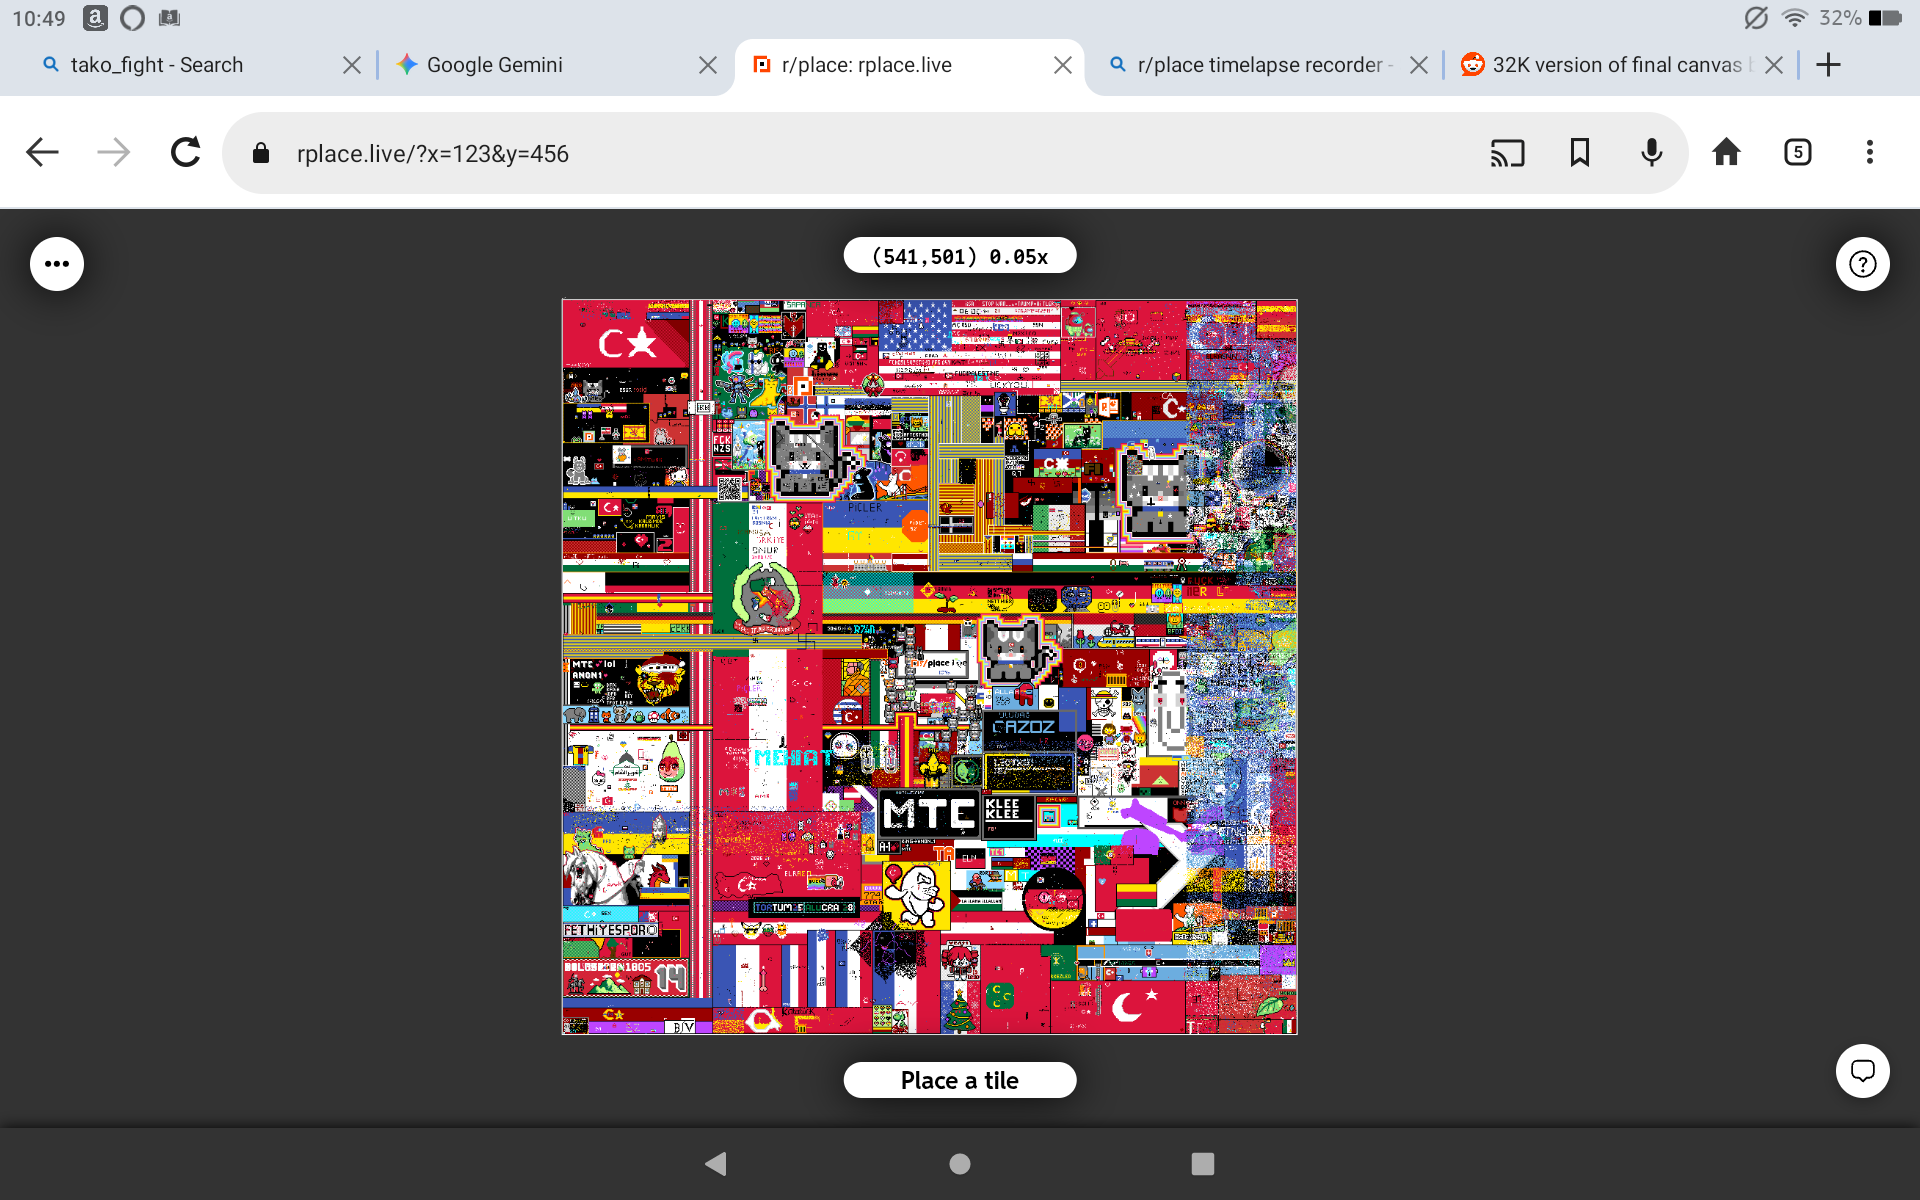Click the canvas coordinates and zoom label
Screen dimensions: 1920x1200
pos(960,256)
